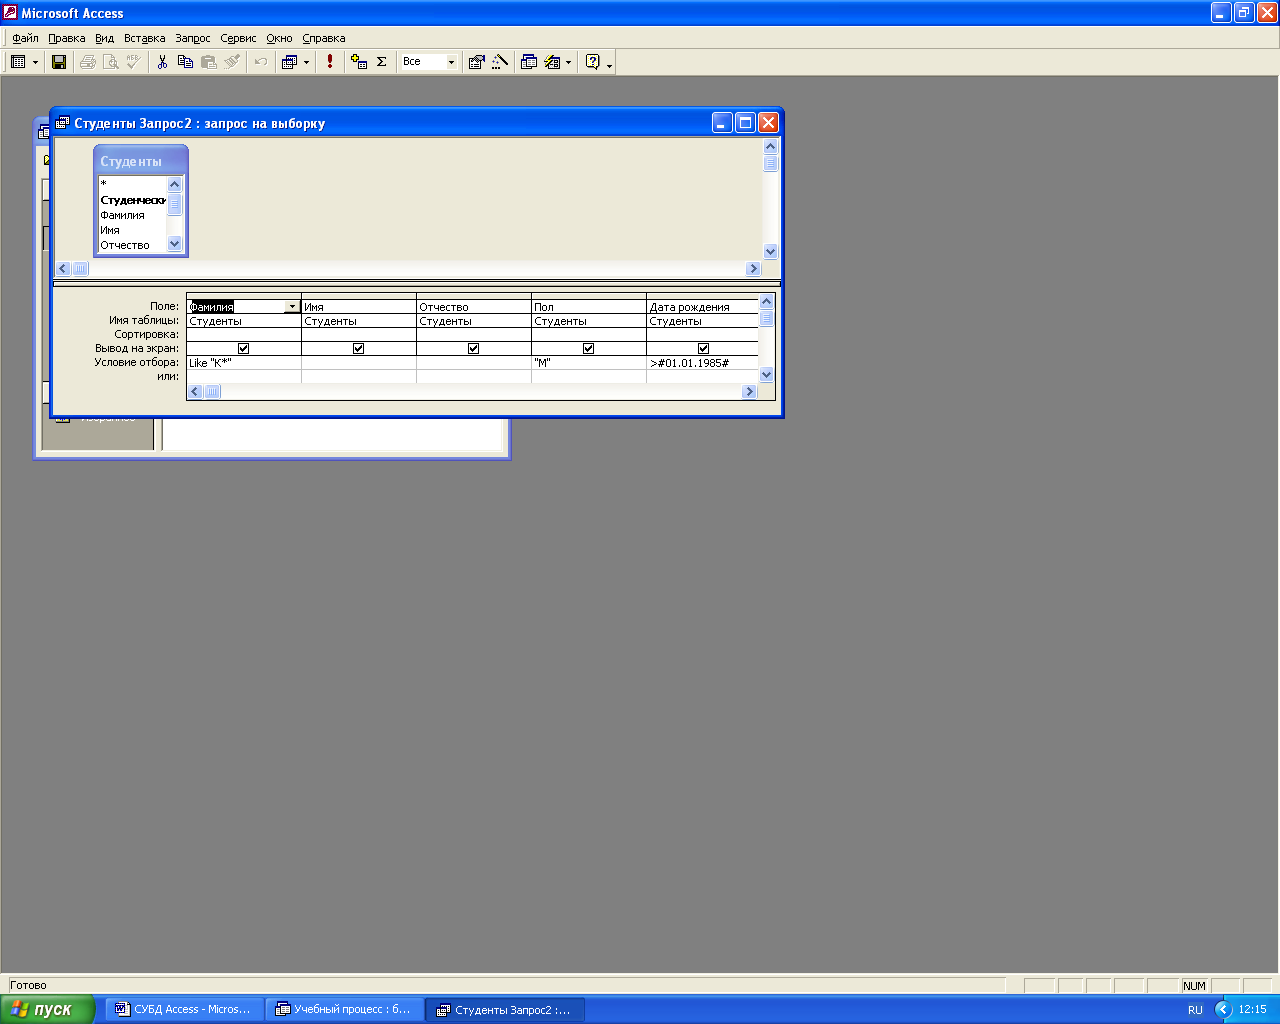Click the "М" criteria cell under Пол
Screen dimensions: 1280x1024
[x=589, y=363]
